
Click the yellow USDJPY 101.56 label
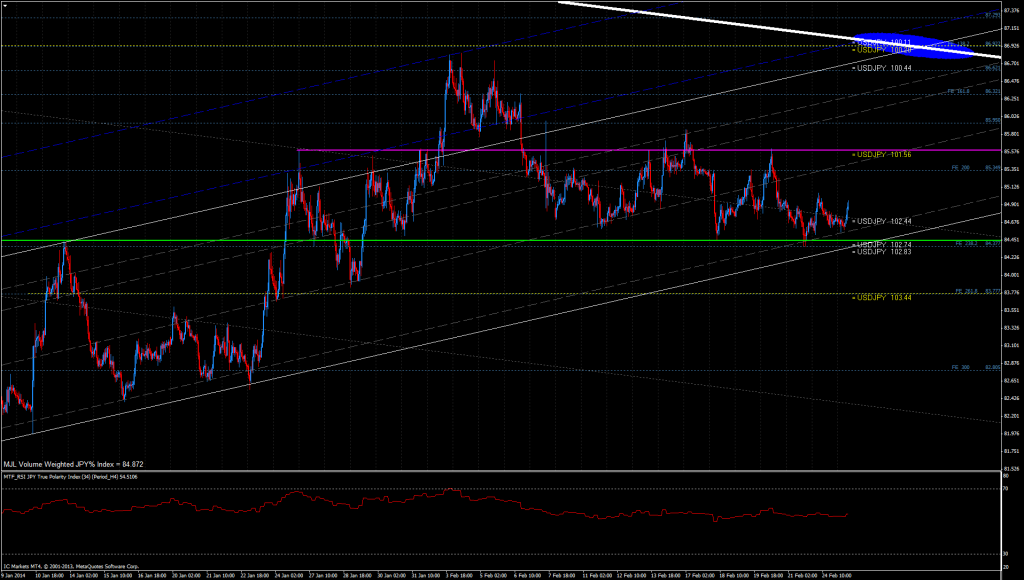884,155
